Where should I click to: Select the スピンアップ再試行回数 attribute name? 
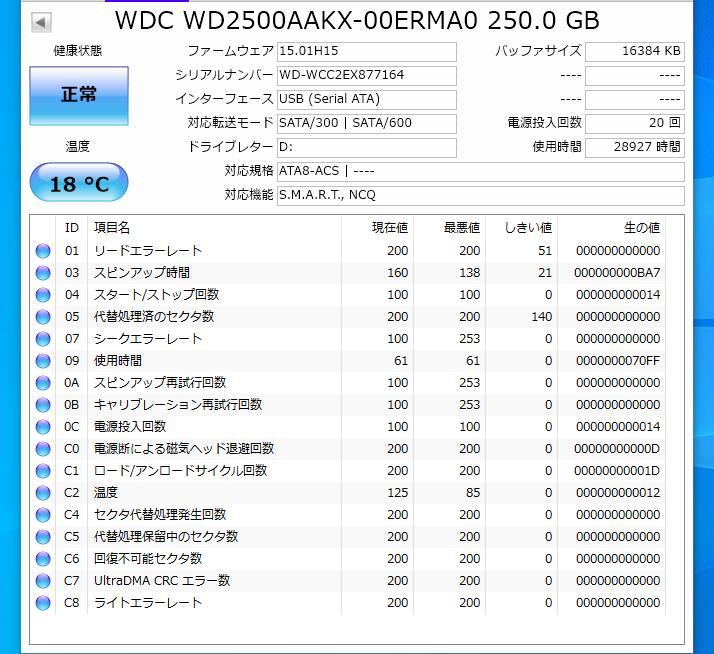[160, 383]
